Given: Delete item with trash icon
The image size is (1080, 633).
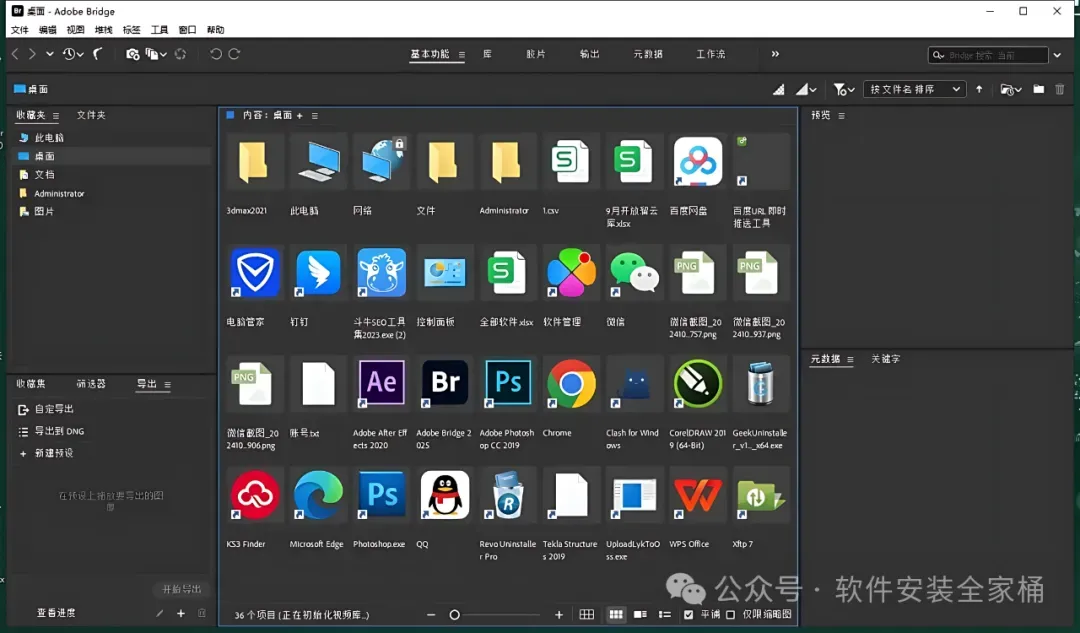Looking at the screenshot, I should coord(1060,90).
